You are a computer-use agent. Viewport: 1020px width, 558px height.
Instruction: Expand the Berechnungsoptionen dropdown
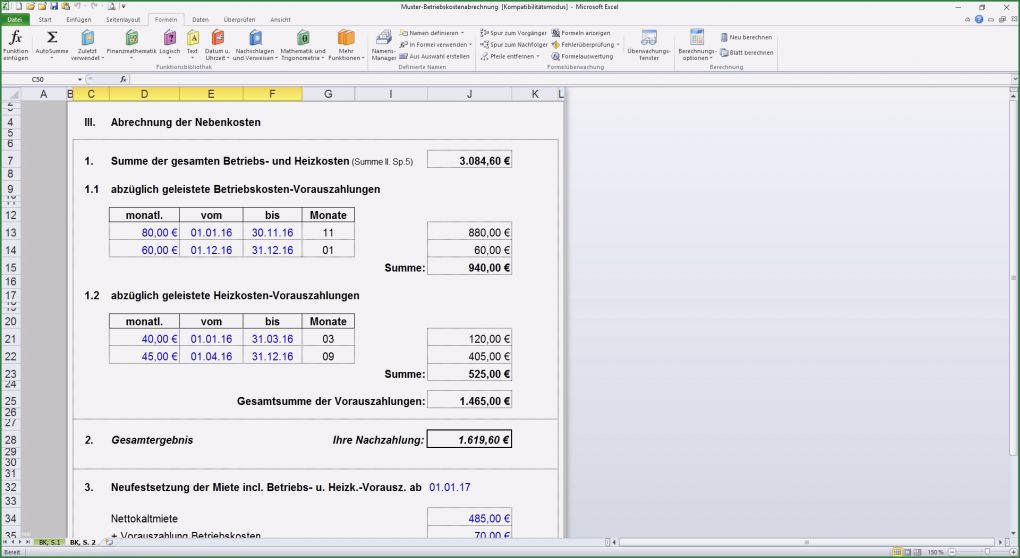pyautogui.click(x=697, y=45)
